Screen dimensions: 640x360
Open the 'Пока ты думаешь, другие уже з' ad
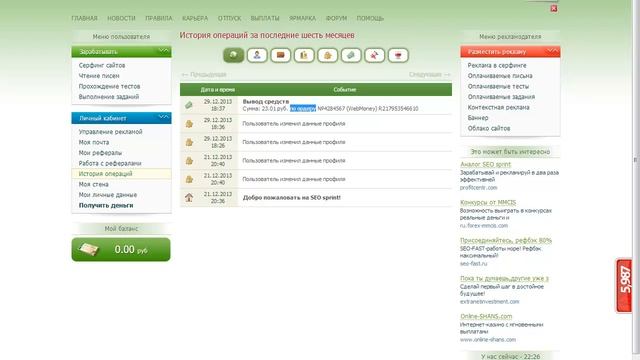(x=504, y=278)
